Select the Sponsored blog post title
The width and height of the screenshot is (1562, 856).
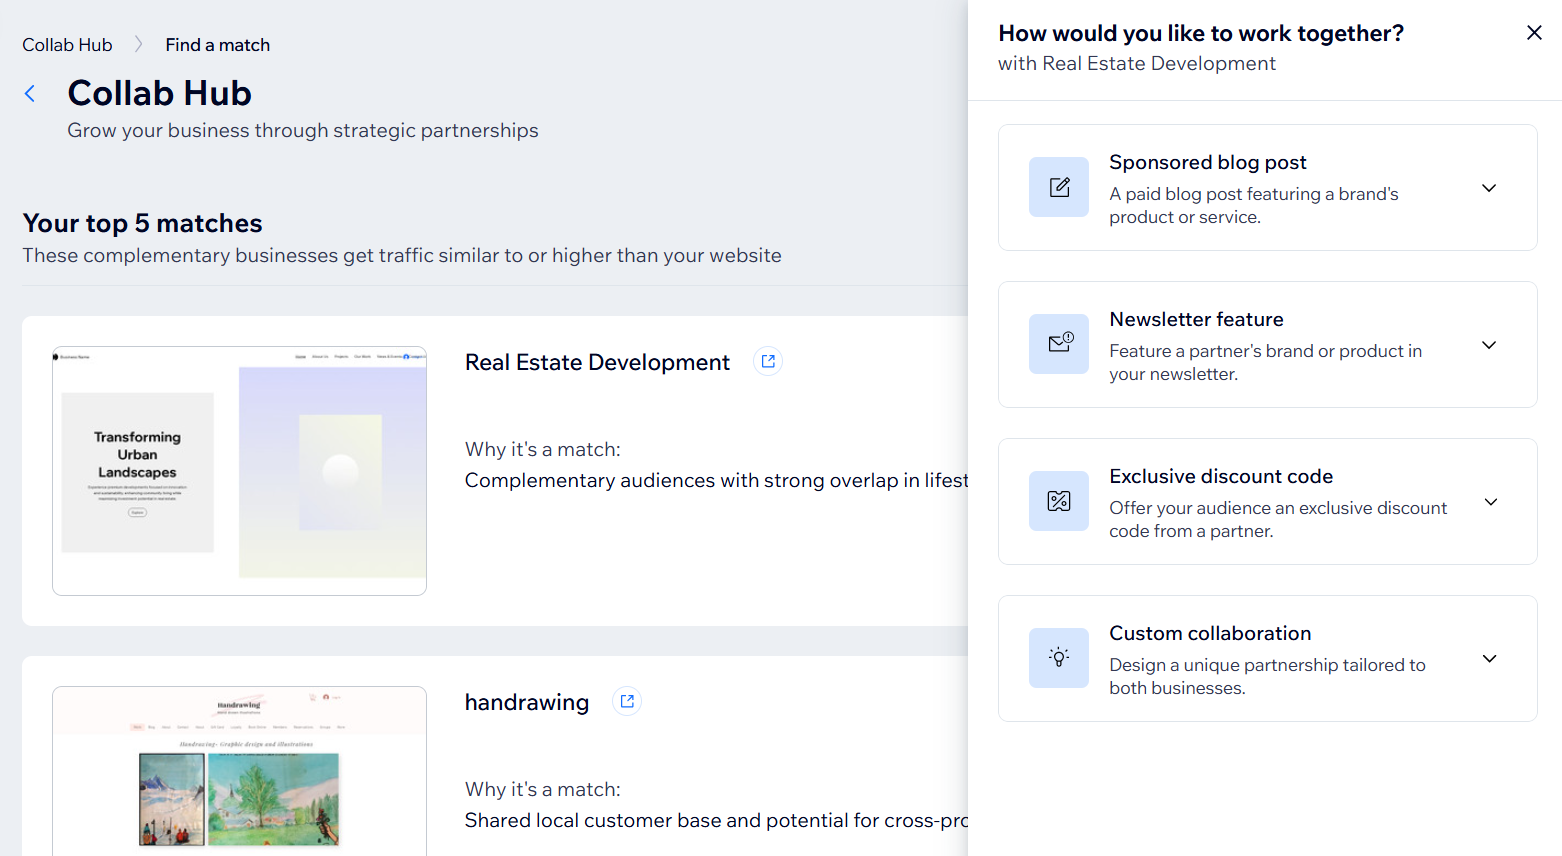(x=1208, y=162)
